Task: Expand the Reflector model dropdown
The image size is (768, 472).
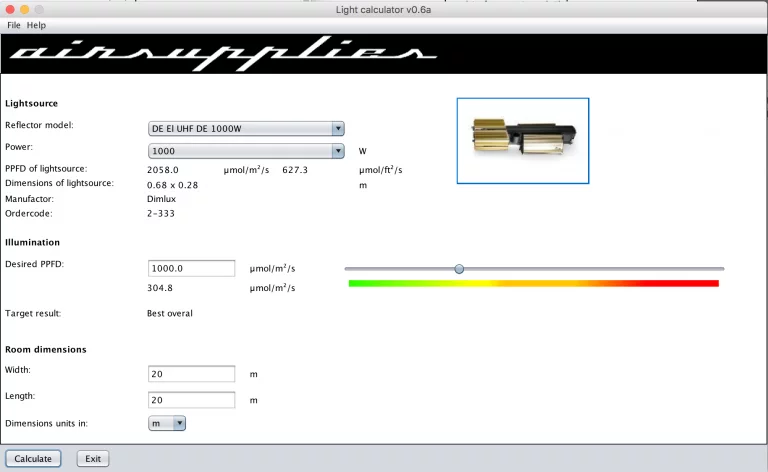Action: pyautogui.click(x=246, y=128)
